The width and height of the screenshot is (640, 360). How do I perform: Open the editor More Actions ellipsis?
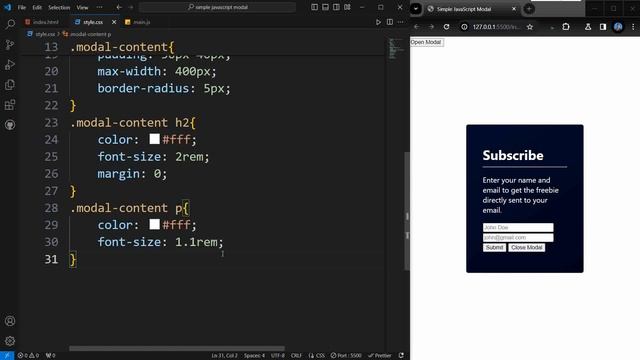pyautogui.click(x=401, y=22)
